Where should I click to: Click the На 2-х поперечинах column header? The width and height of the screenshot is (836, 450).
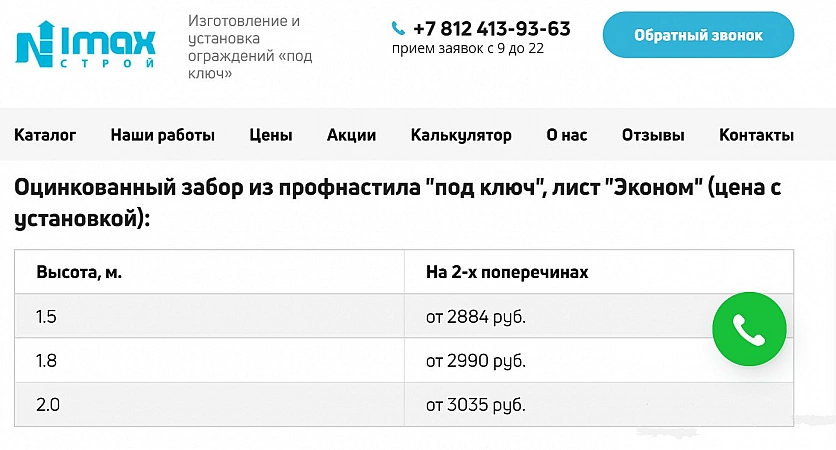(x=507, y=272)
